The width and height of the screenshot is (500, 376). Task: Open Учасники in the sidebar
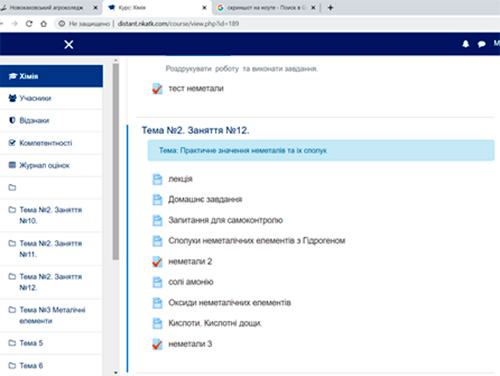coord(51,98)
